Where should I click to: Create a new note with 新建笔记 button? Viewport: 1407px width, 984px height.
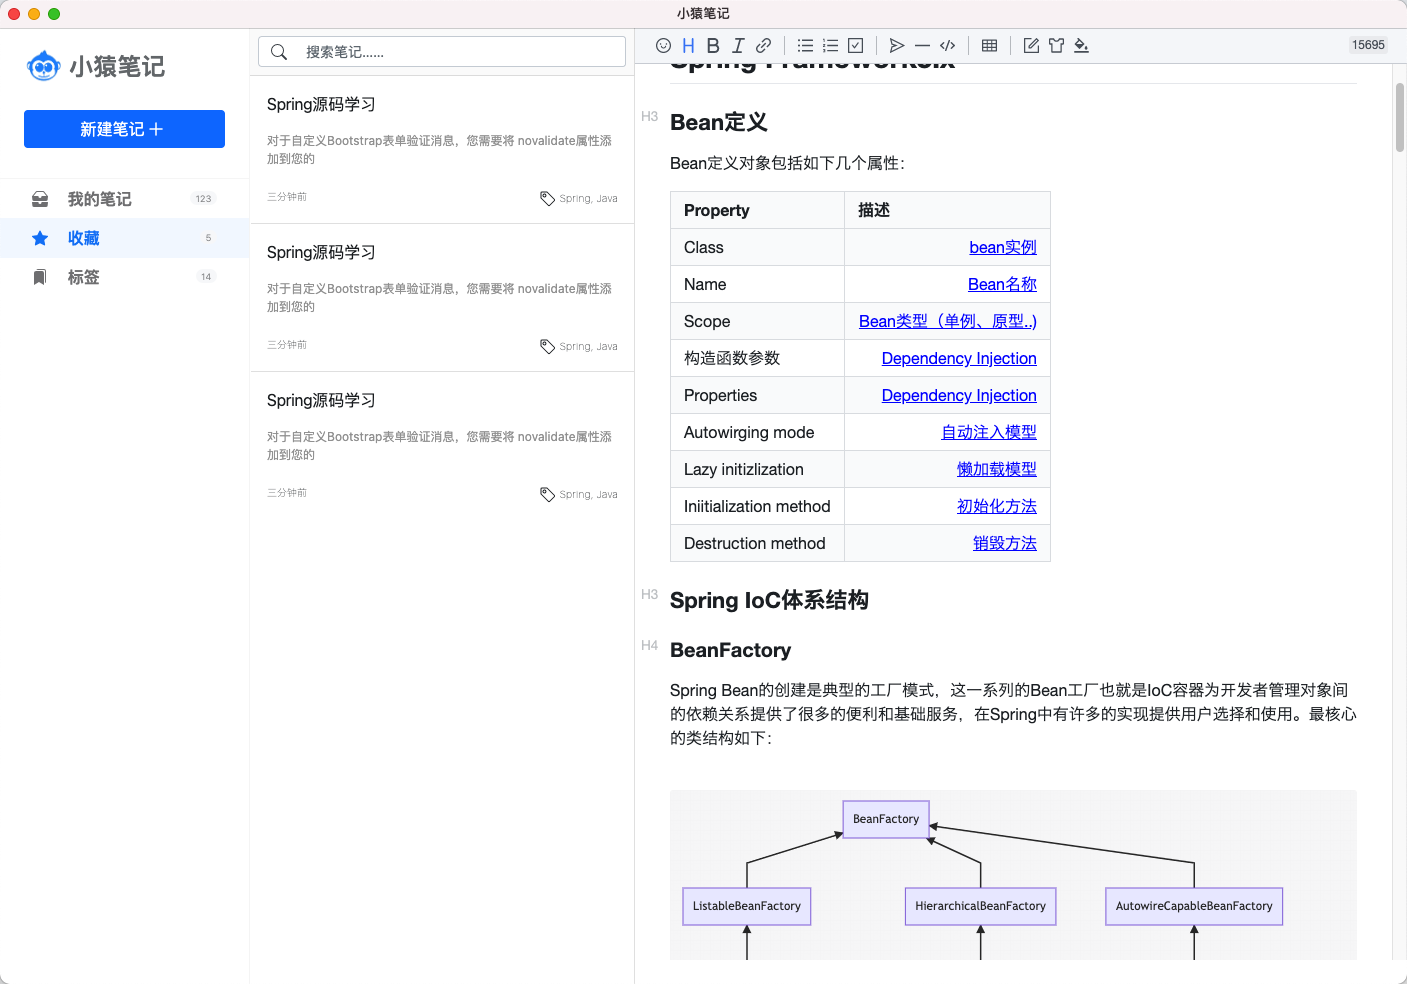click(124, 129)
